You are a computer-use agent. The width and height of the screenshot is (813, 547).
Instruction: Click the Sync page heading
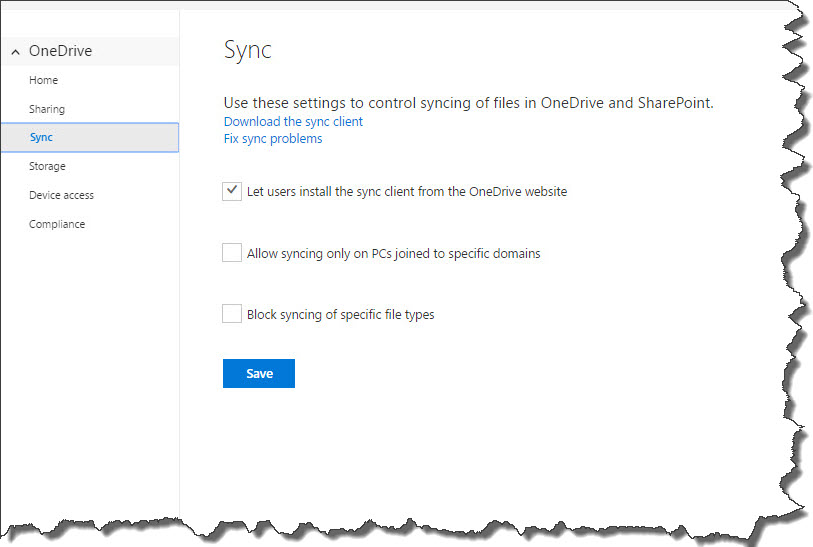coord(247,50)
